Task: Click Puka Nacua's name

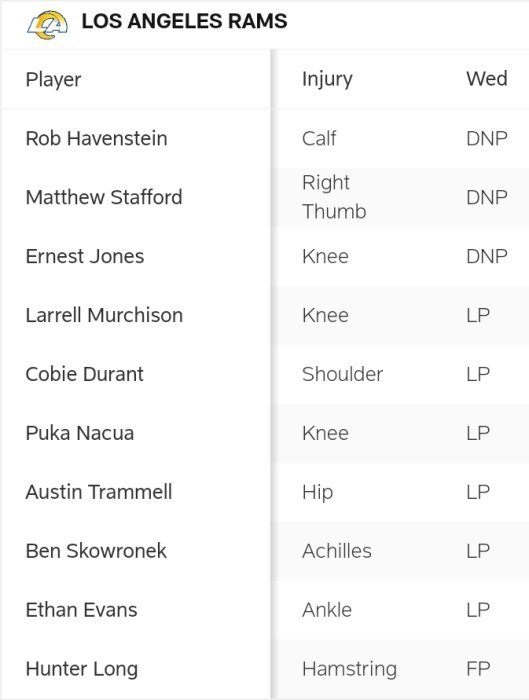Action: [79, 433]
